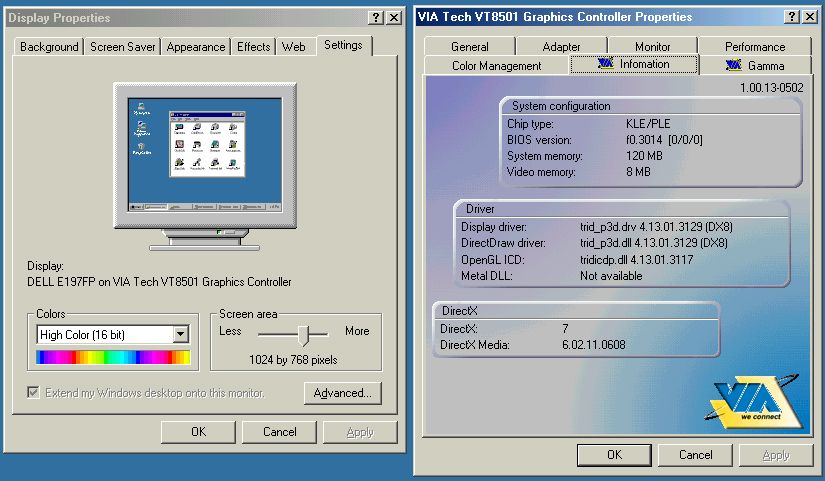Click Display Properties help question-mark button
The image size is (825, 481).
coord(375,17)
